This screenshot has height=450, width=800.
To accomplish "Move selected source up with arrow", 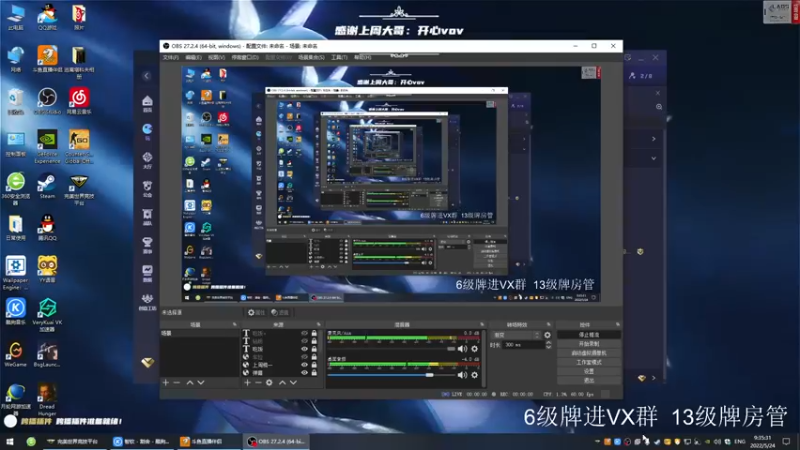I will click(282, 382).
